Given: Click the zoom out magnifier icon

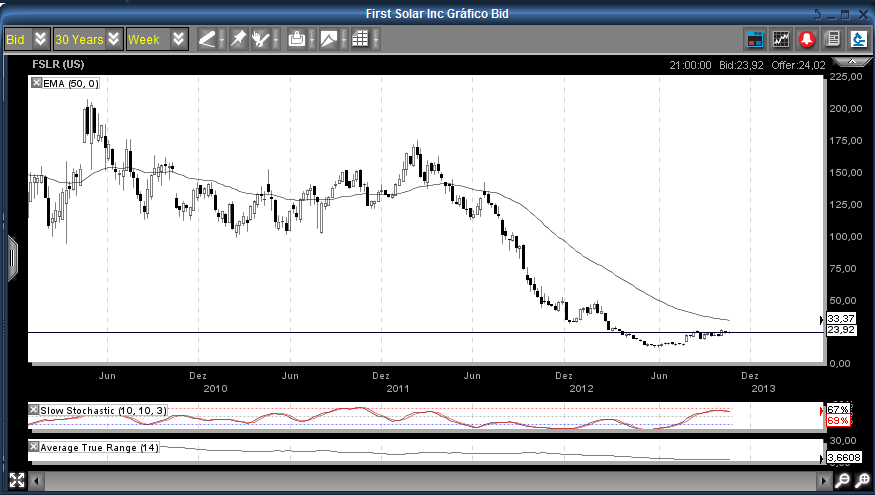Looking at the screenshot, I should pyautogui.click(x=843, y=480).
